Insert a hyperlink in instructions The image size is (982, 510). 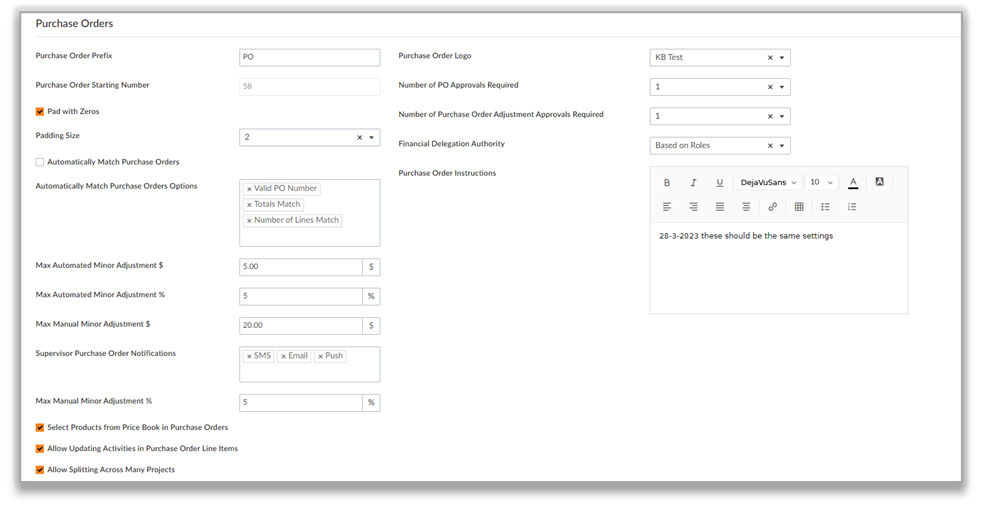point(773,207)
